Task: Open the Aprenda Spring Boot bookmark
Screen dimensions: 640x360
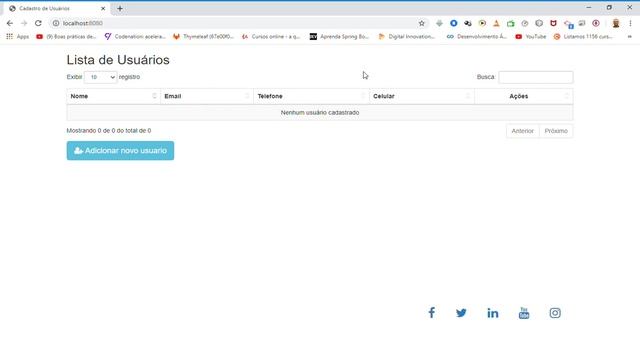Action: (339, 36)
